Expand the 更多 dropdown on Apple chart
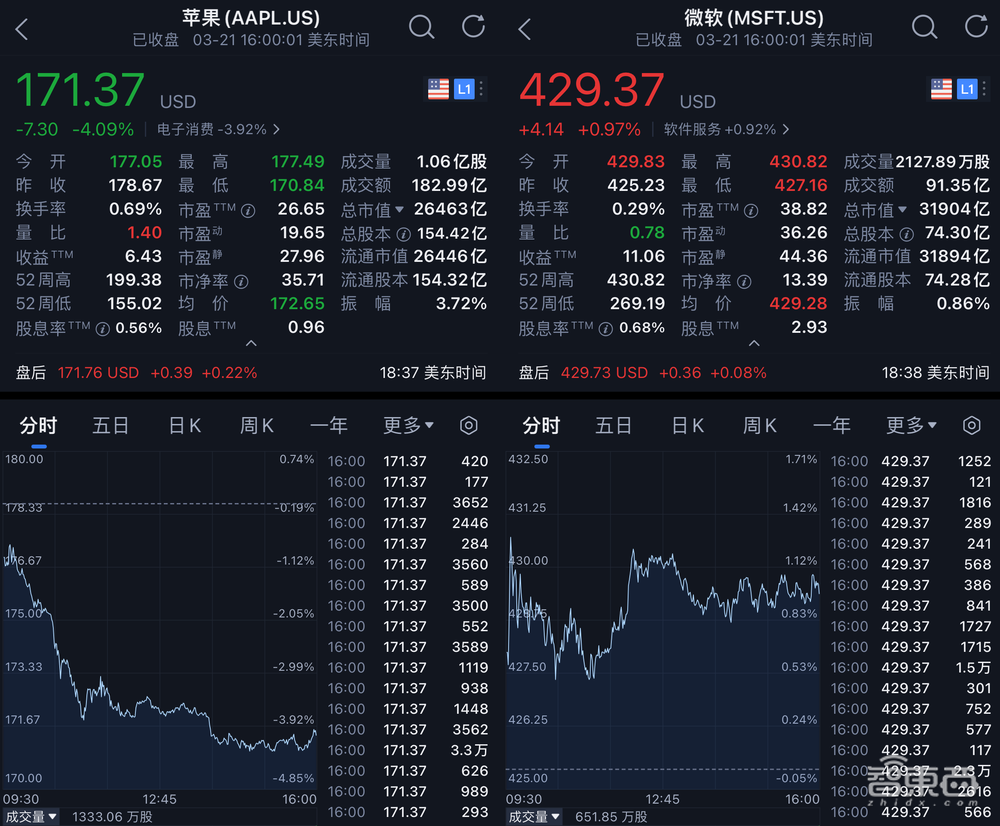 [x=408, y=426]
